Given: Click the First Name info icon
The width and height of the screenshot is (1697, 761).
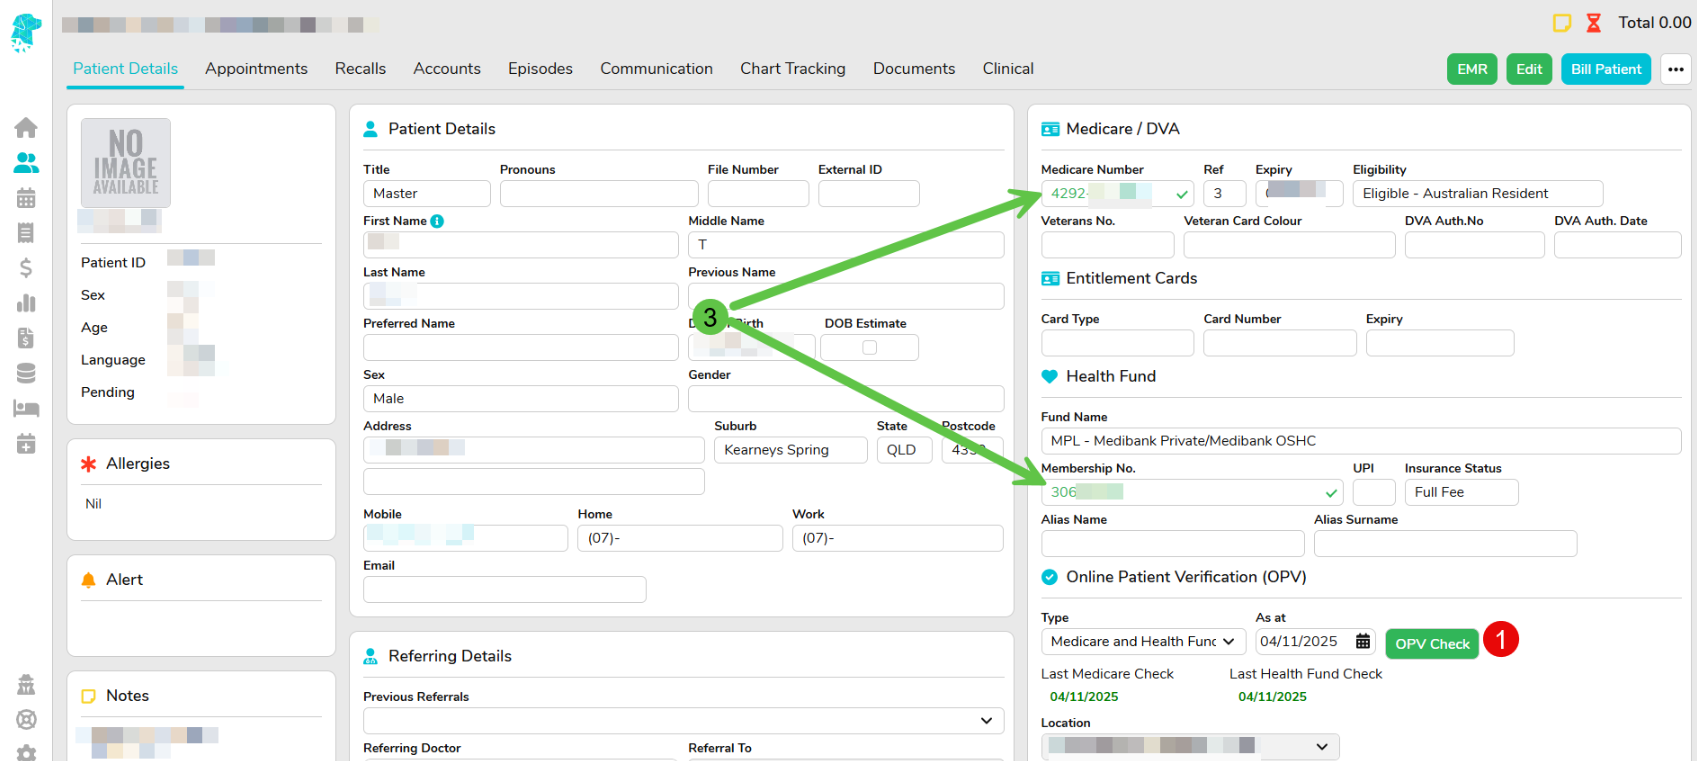Looking at the screenshot, I should tap(437, 221).
